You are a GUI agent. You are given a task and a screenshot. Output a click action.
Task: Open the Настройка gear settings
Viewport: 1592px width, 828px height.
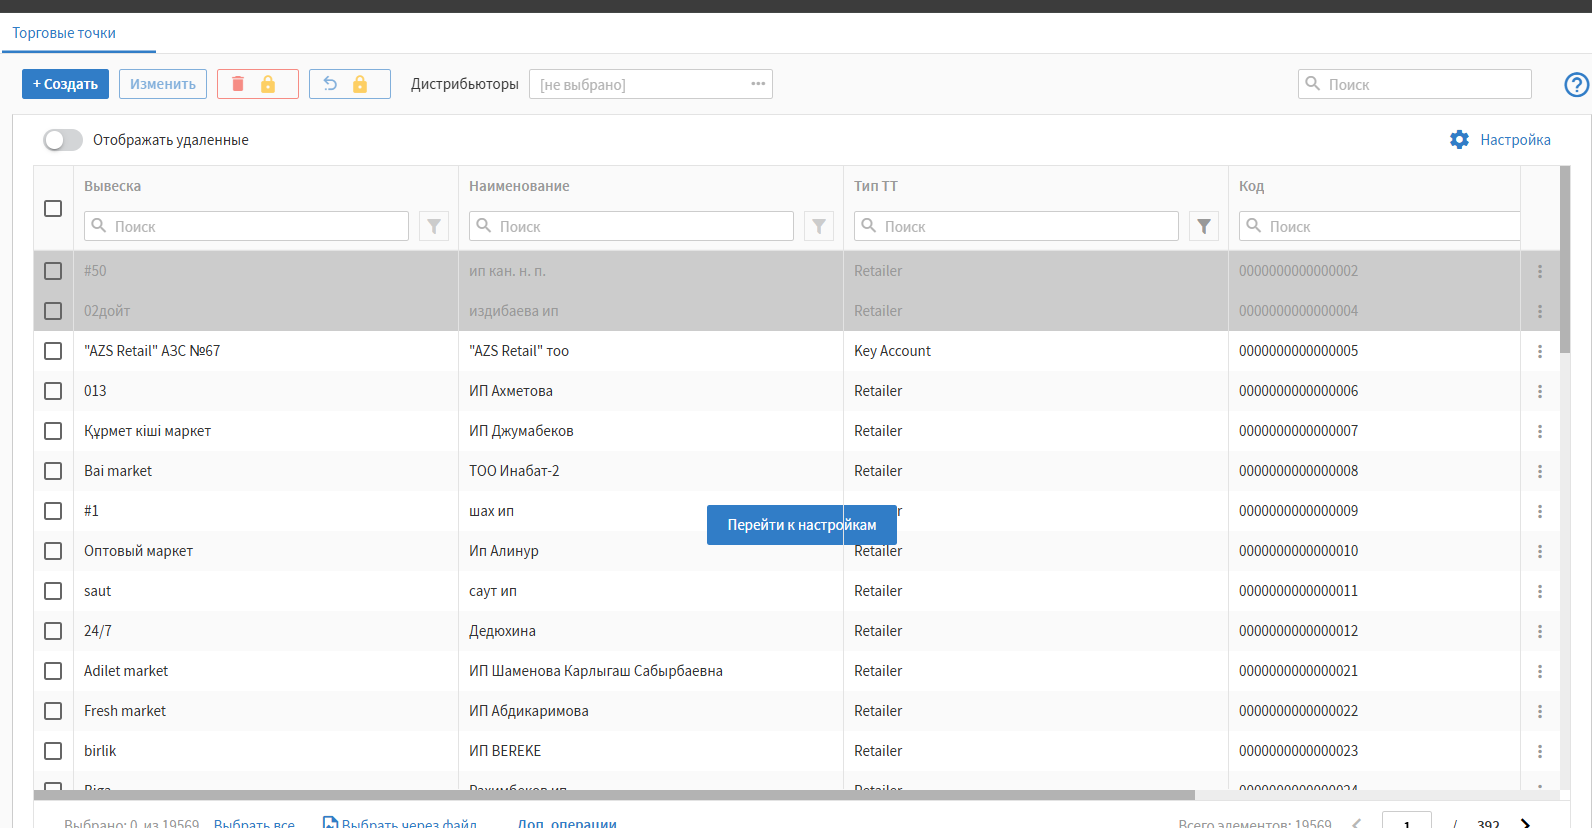tap(1460, 140)
